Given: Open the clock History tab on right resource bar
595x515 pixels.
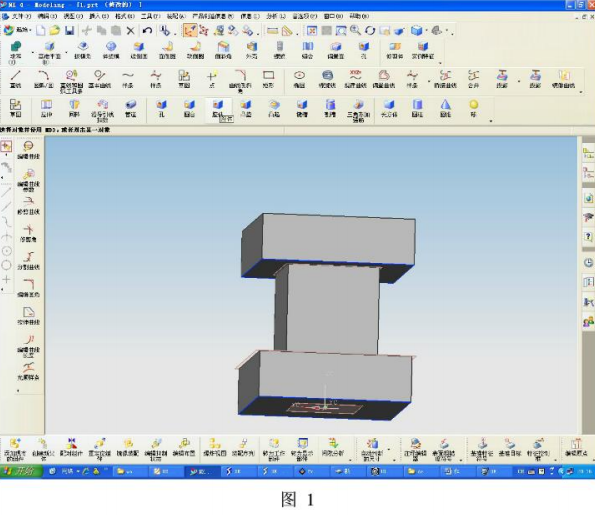Looking at the screenshot, I should [x=588, y=263].
